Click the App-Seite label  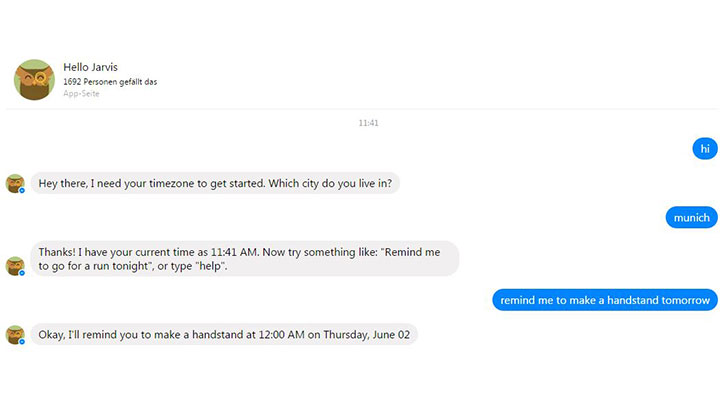[x=81, y=94]
